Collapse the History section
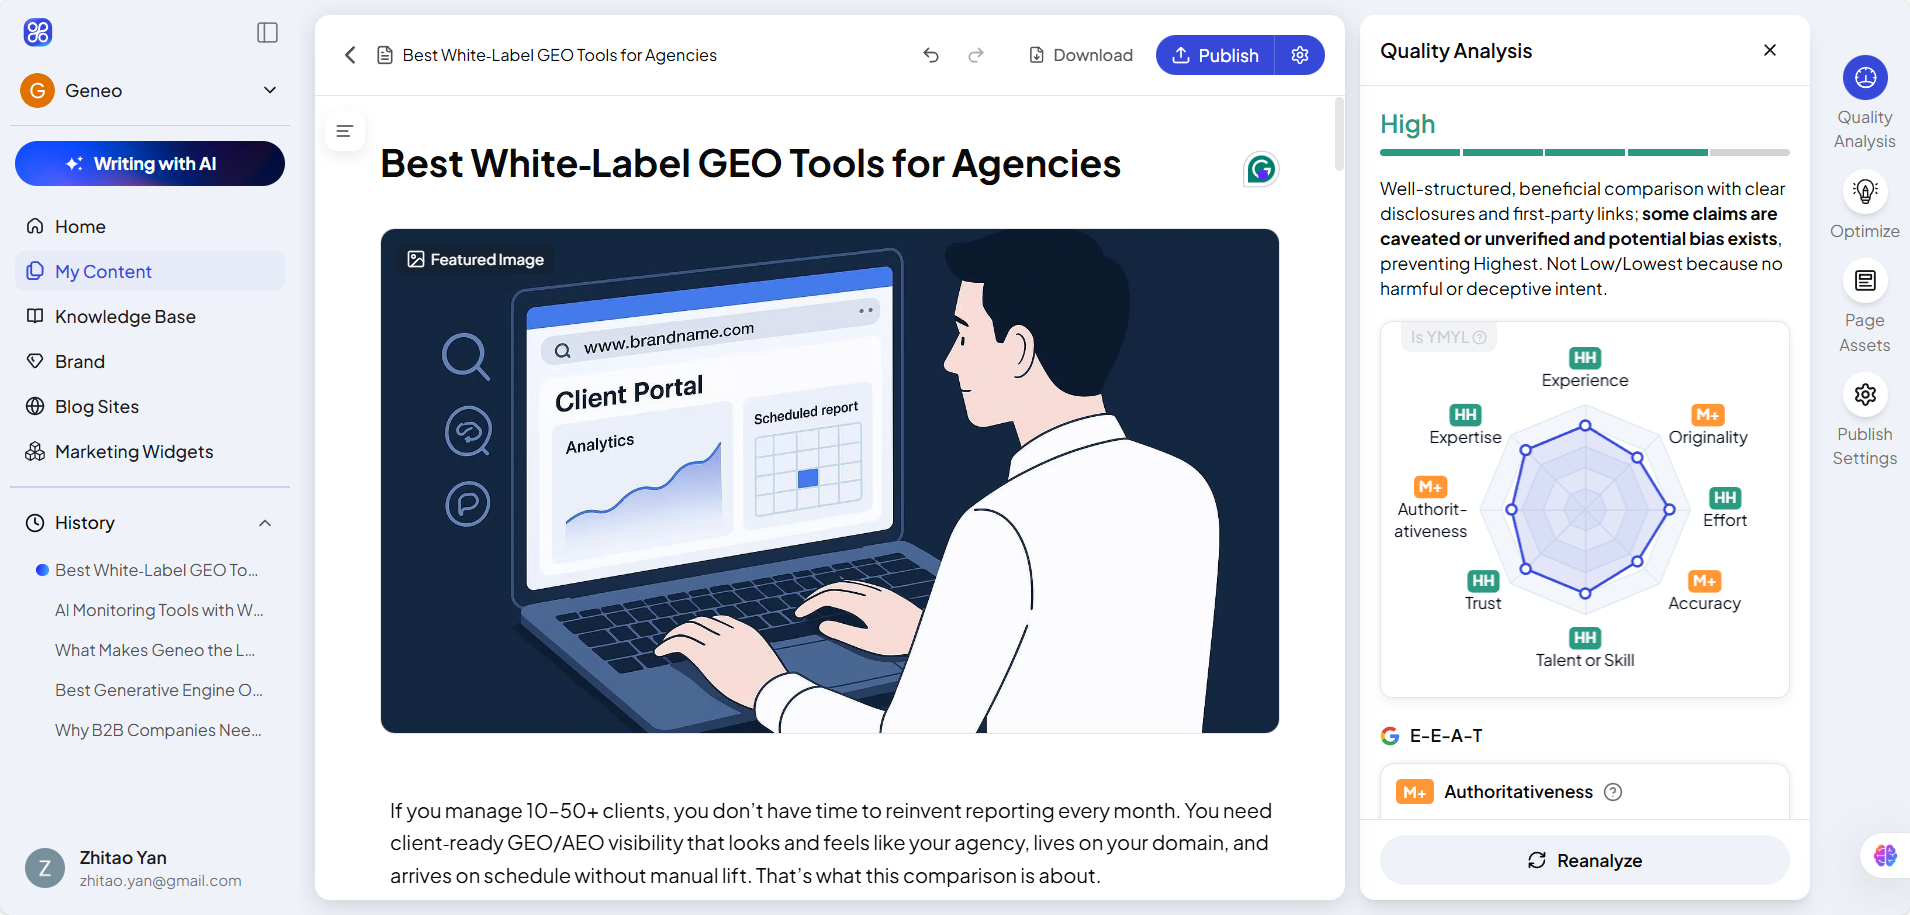Viewport: 1910px width, 915px height. [x=265, y=523]
